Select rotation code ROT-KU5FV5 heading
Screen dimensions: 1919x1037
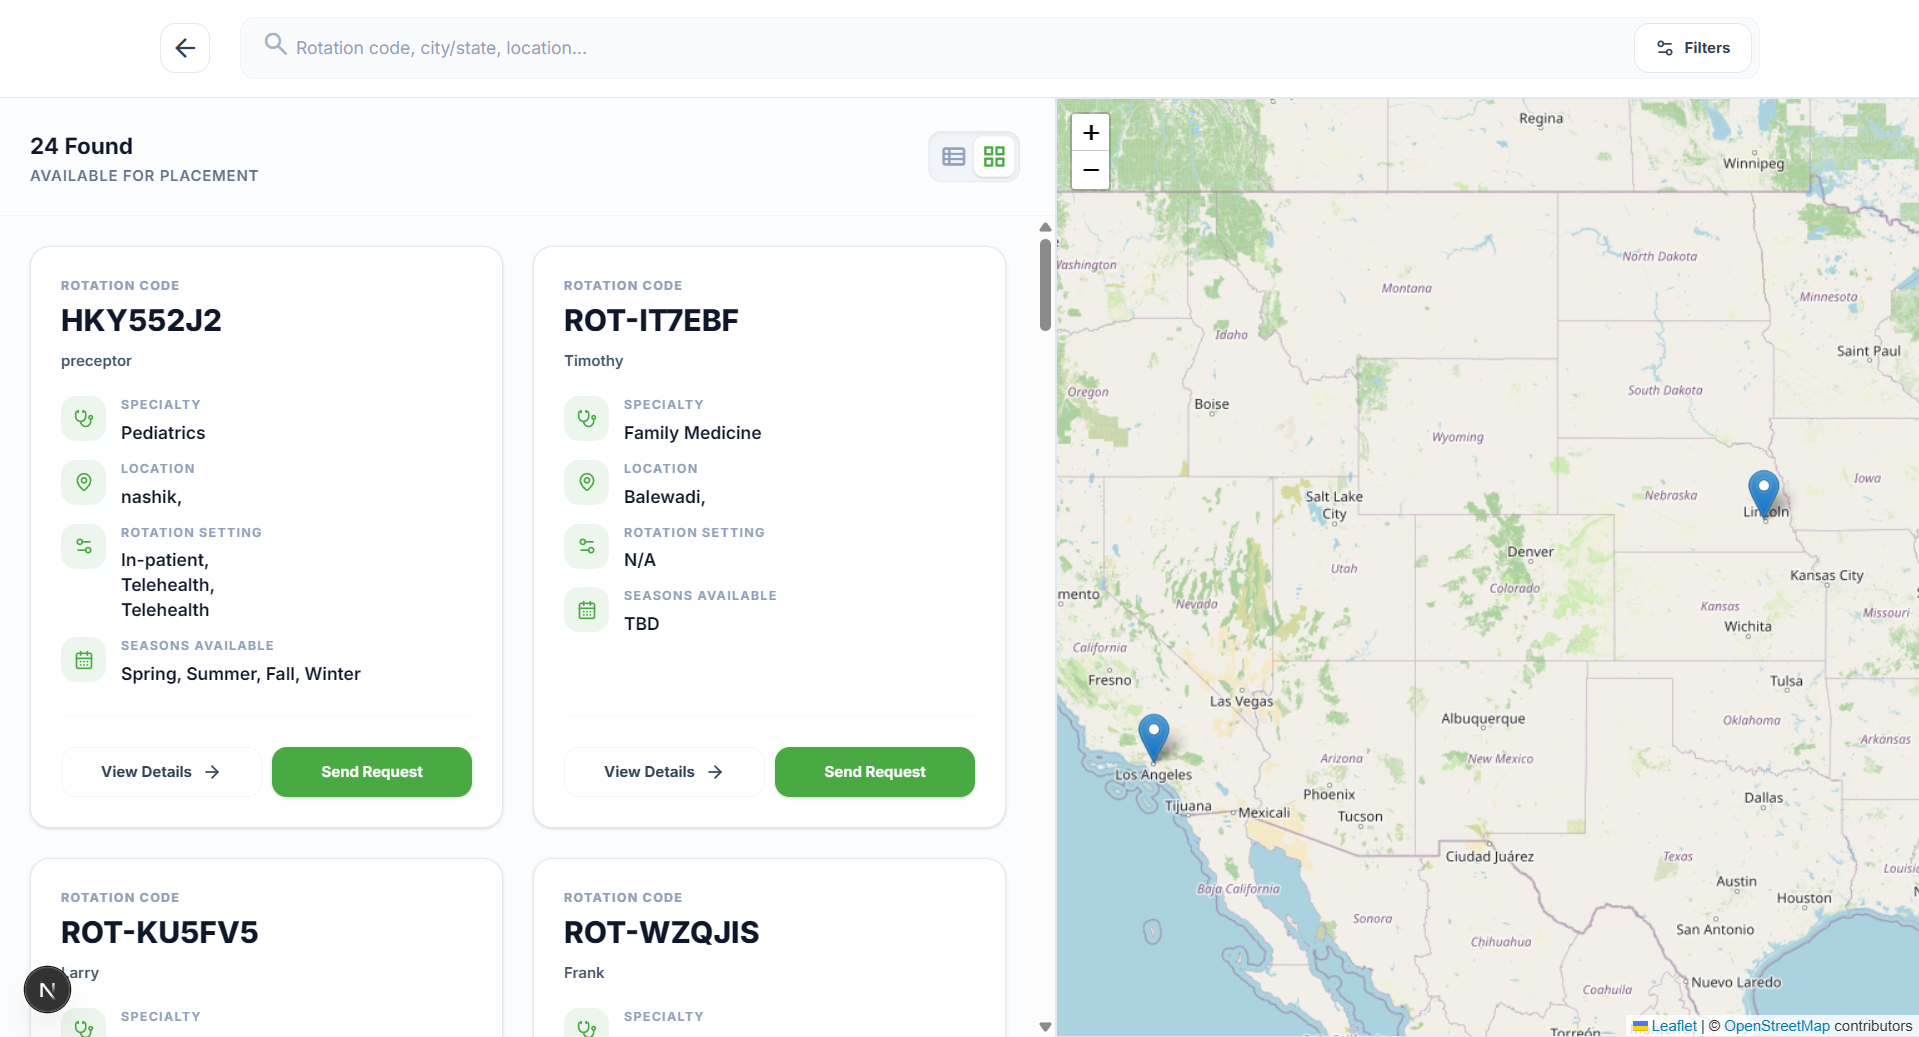click(x=159, y=932)
